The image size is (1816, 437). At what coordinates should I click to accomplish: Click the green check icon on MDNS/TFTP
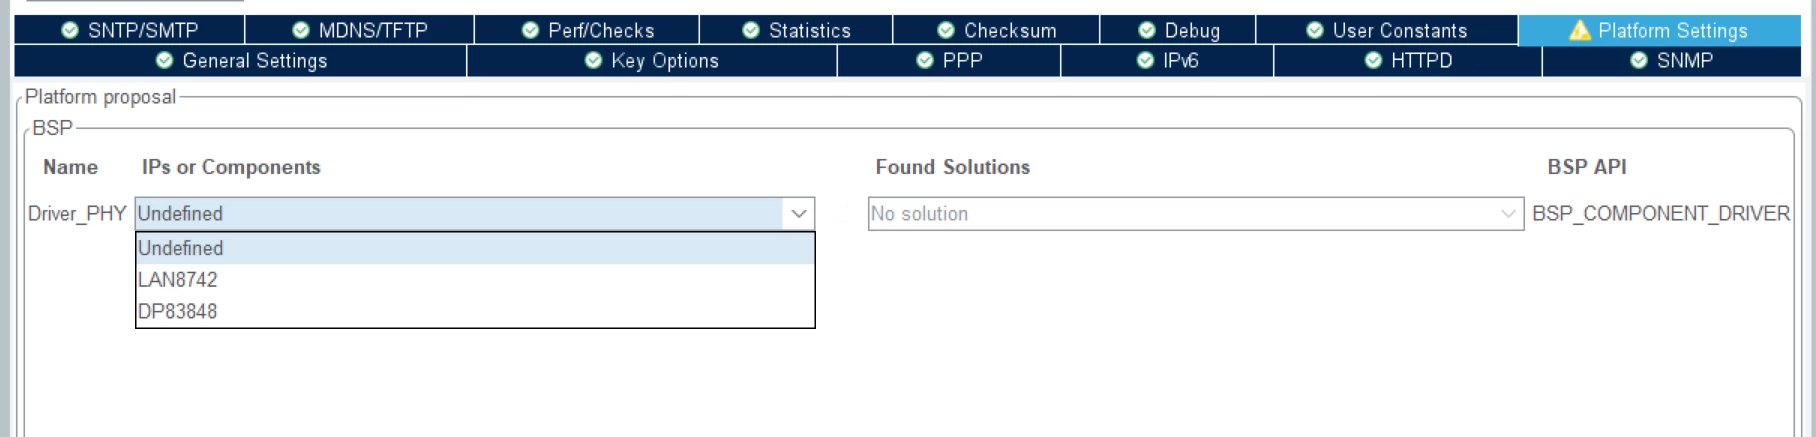[x=301, y=30]
